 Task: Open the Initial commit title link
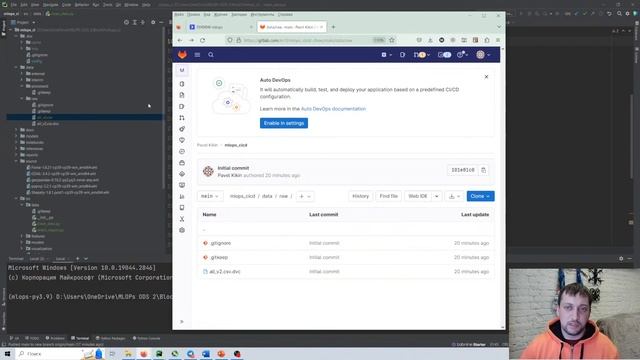233,168
